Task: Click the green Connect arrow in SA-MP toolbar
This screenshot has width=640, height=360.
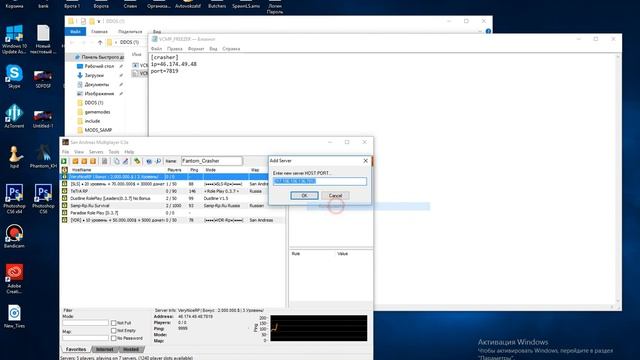Action: click(64, 161)
